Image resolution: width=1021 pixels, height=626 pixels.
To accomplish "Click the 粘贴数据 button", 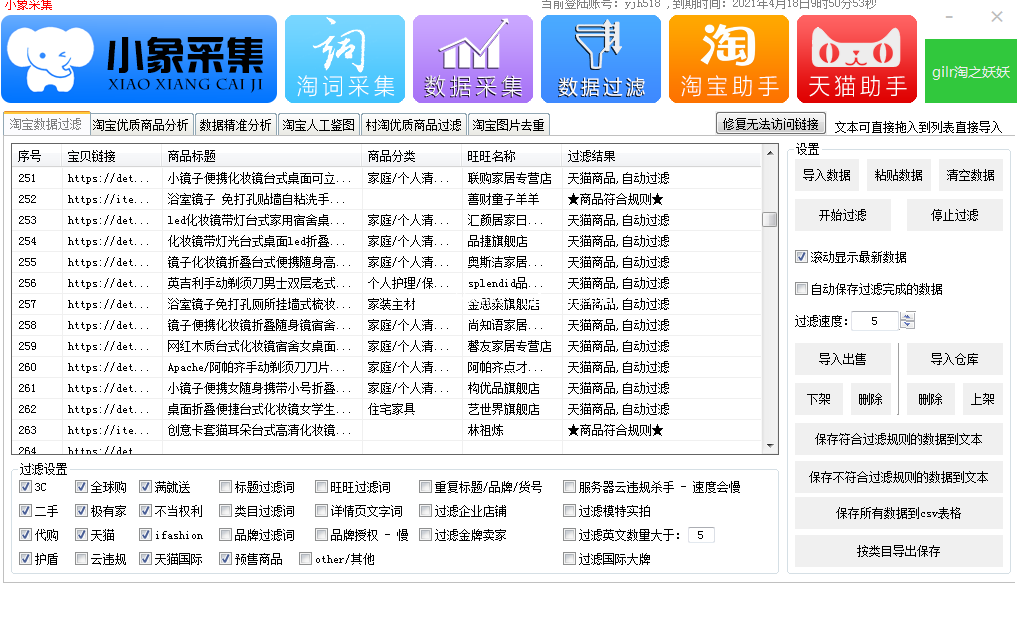I will point(899,175).
